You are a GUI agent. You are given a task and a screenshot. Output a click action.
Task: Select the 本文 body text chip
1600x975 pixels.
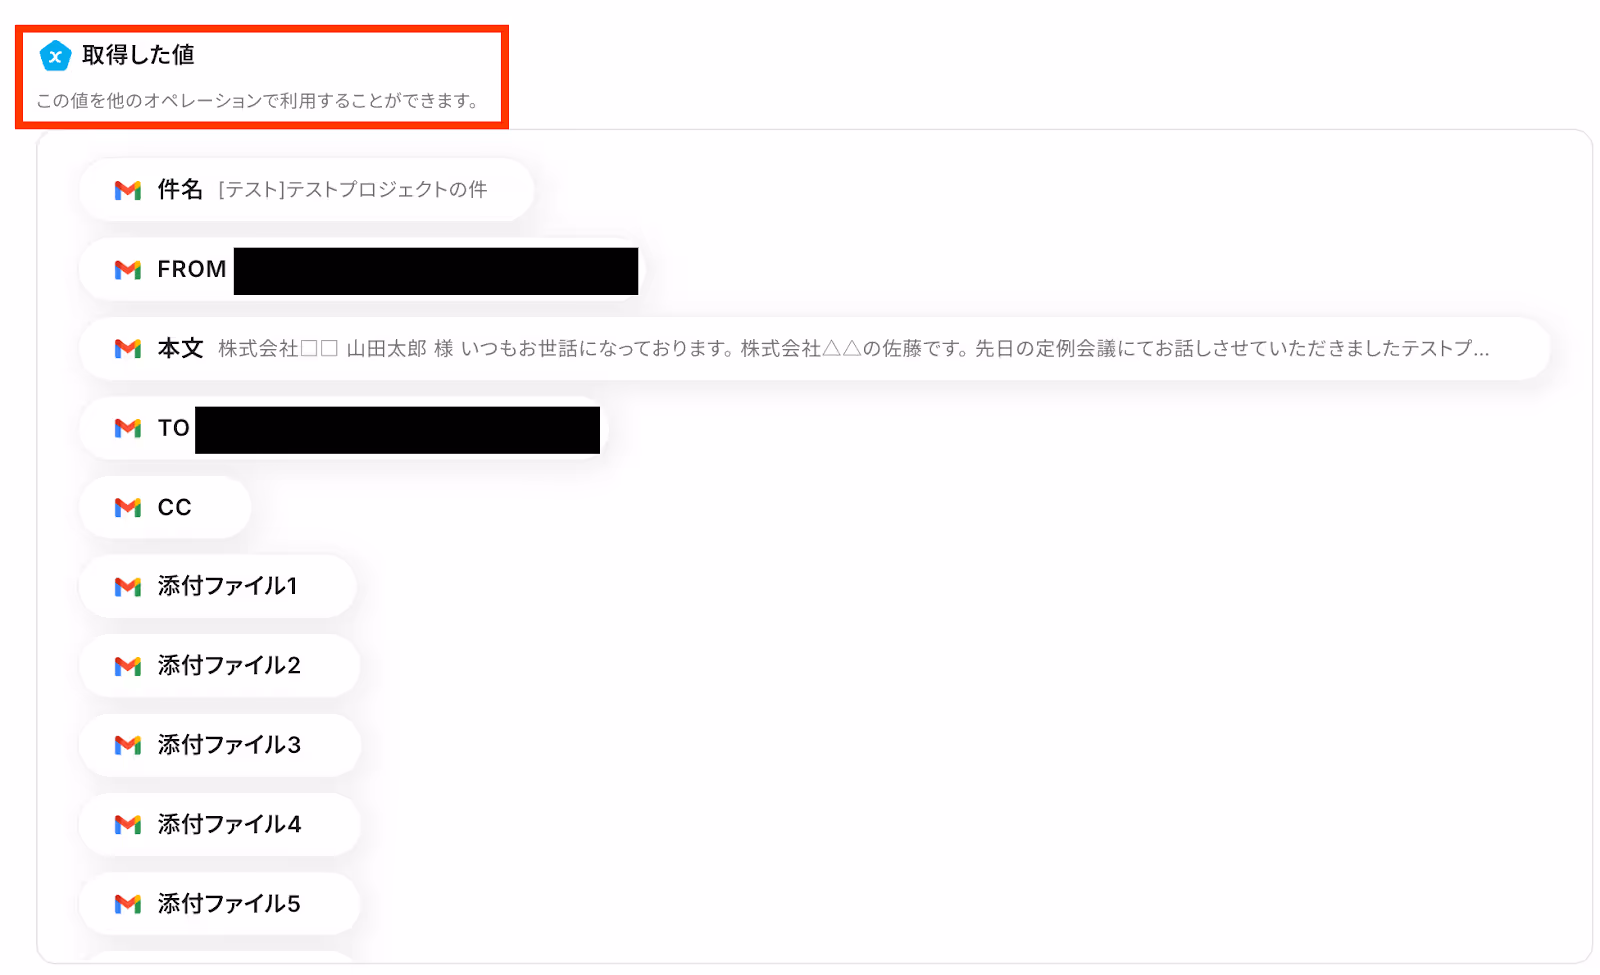pyautogui.click(x=814, y=349)
